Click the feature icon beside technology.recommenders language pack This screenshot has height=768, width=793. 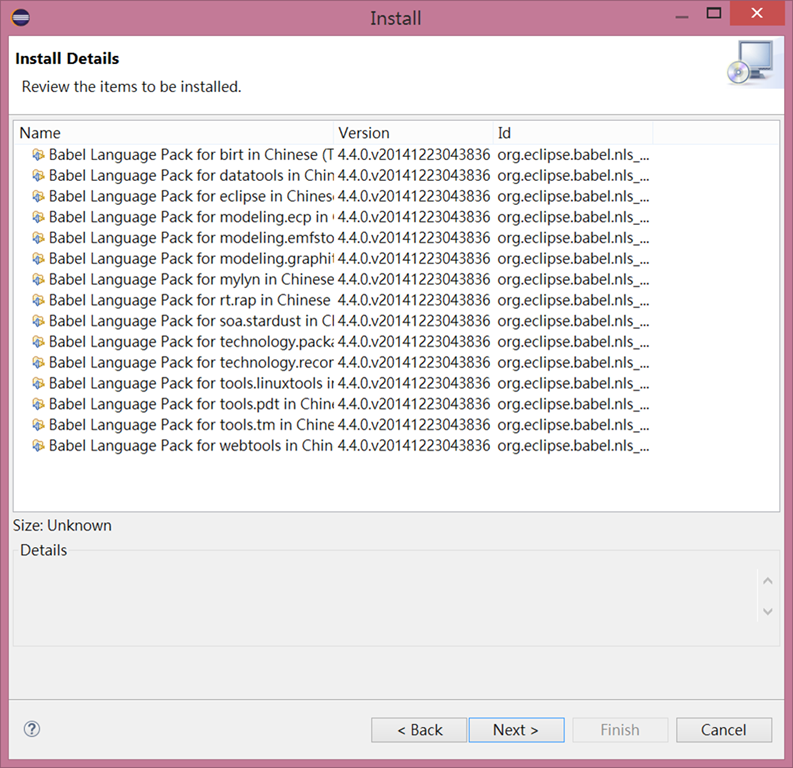click(38, 363)
